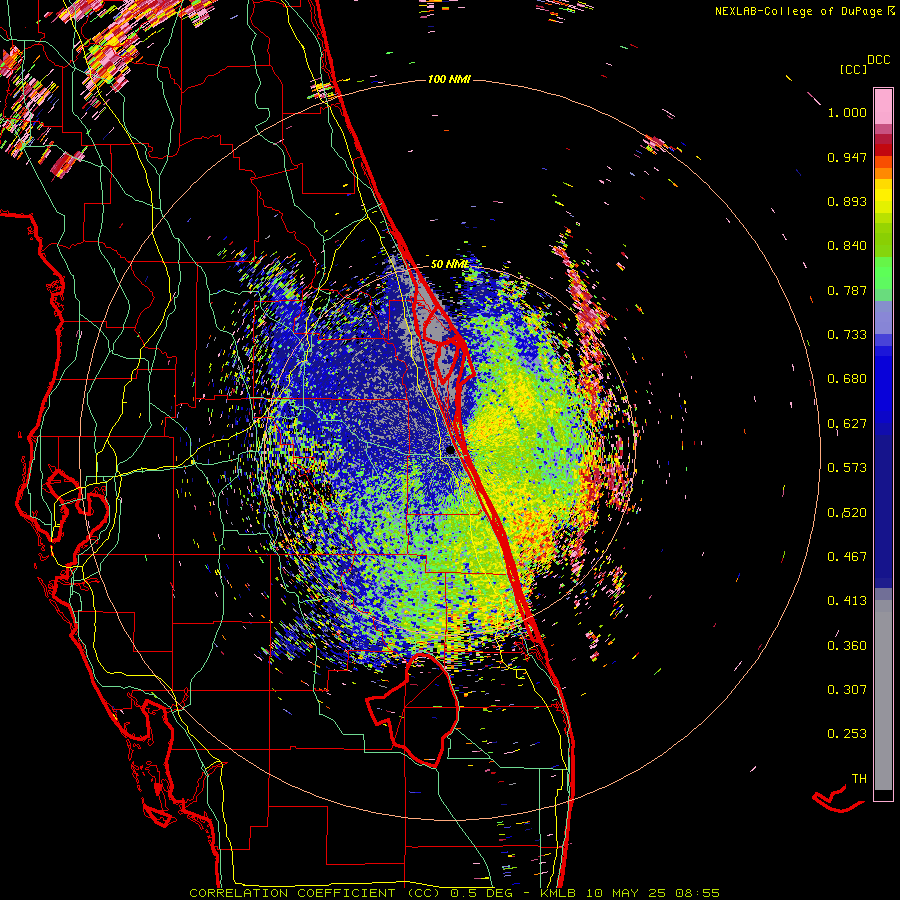Click the TH threshold label
This screenshot has height=900, width=900.
coord(859,779)
